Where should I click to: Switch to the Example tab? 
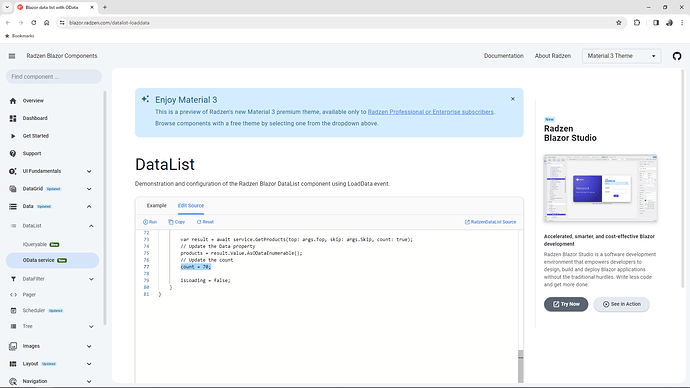click(x=157, y=205)
